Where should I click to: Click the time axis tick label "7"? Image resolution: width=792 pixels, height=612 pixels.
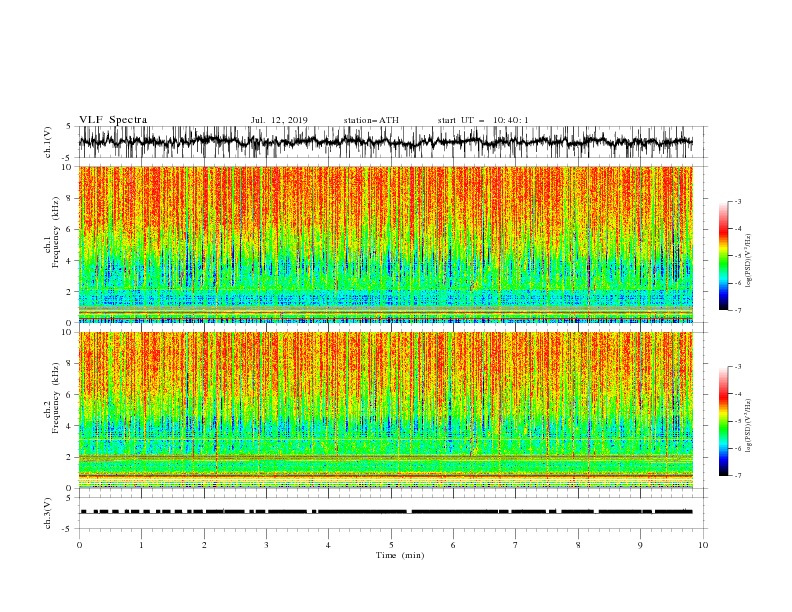pos(516,545)
